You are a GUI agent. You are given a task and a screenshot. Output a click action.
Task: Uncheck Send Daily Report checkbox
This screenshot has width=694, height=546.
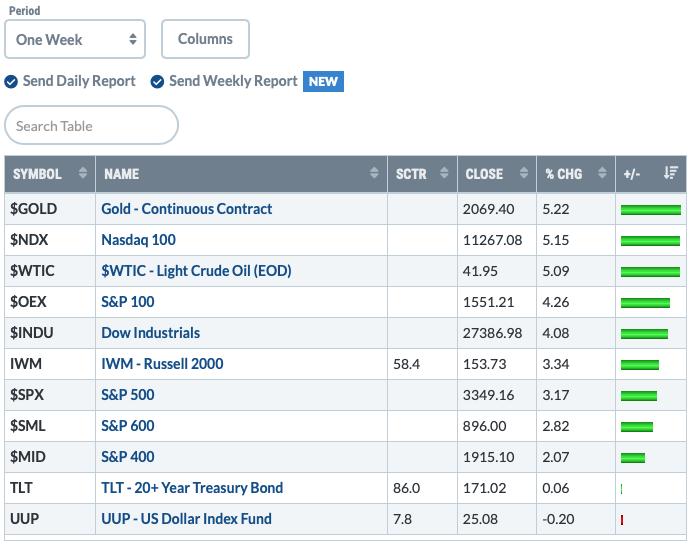tap(11, 81)
